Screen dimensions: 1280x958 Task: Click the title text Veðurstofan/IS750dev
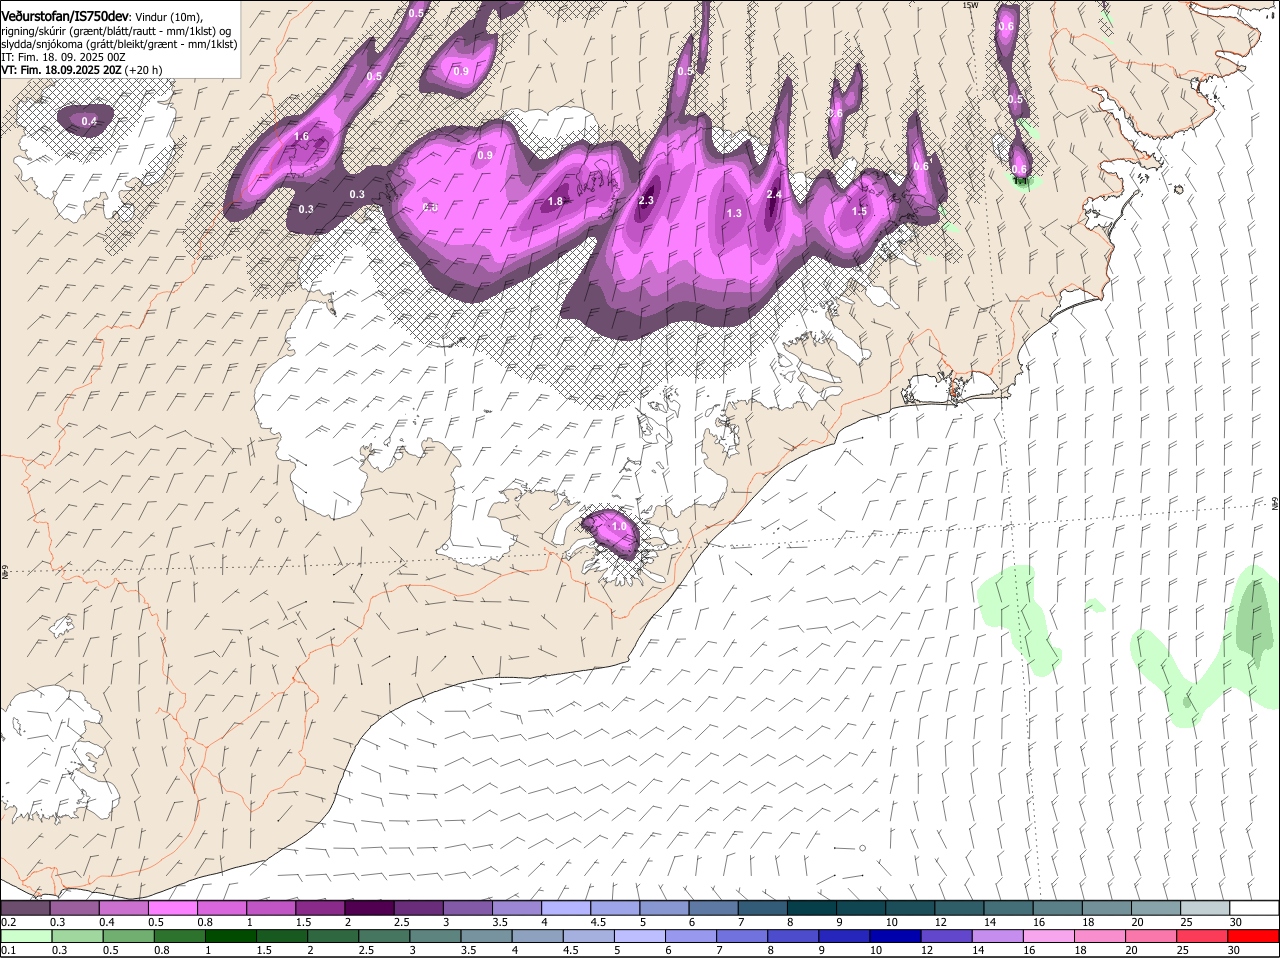(65, 16)
